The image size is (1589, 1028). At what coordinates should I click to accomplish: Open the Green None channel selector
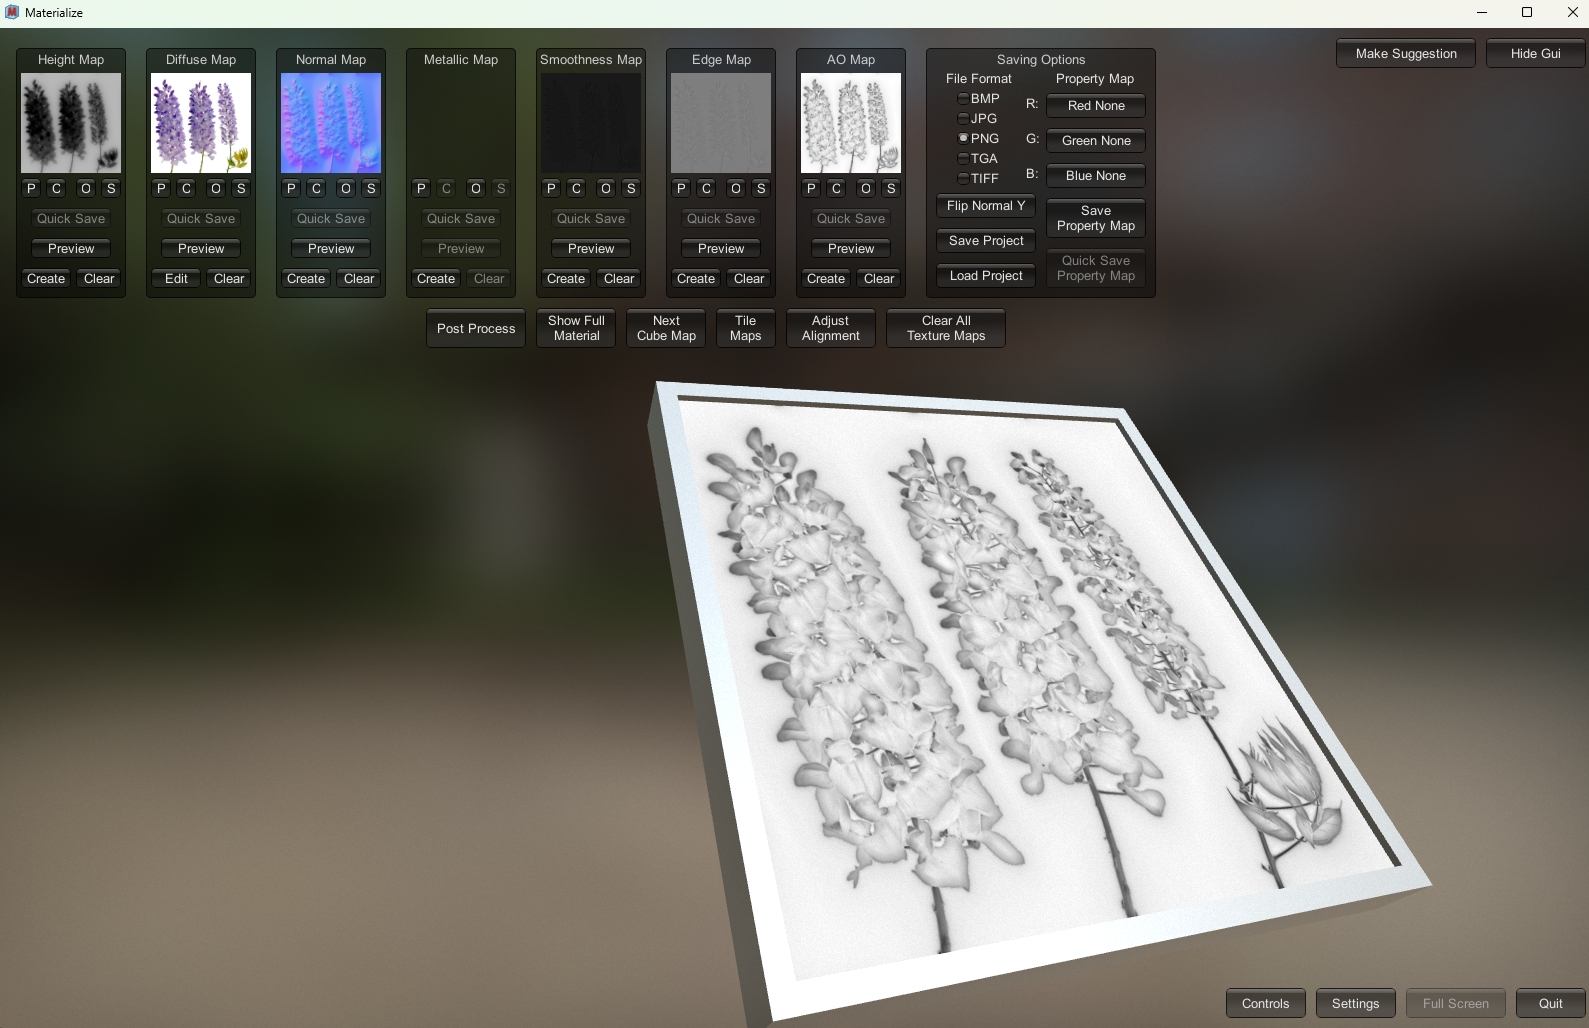coord(1095,141)
